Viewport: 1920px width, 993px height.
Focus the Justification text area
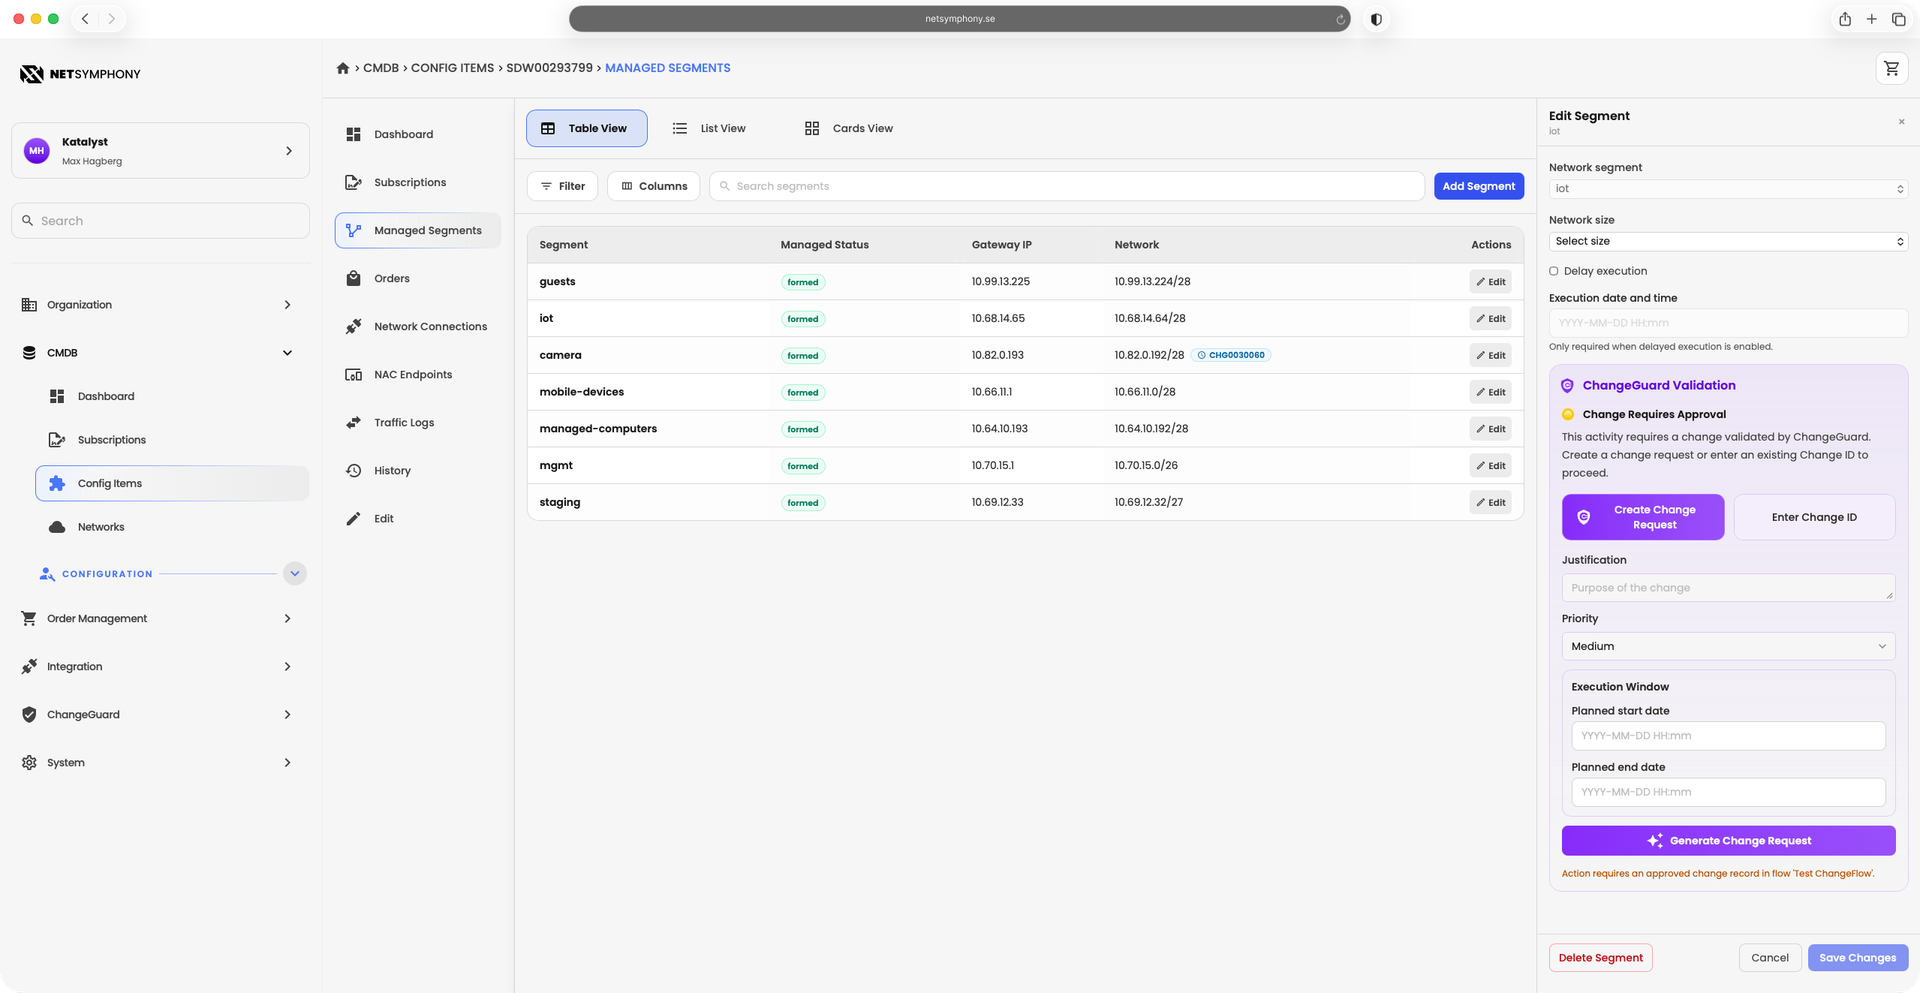(x=1728, y=588)
